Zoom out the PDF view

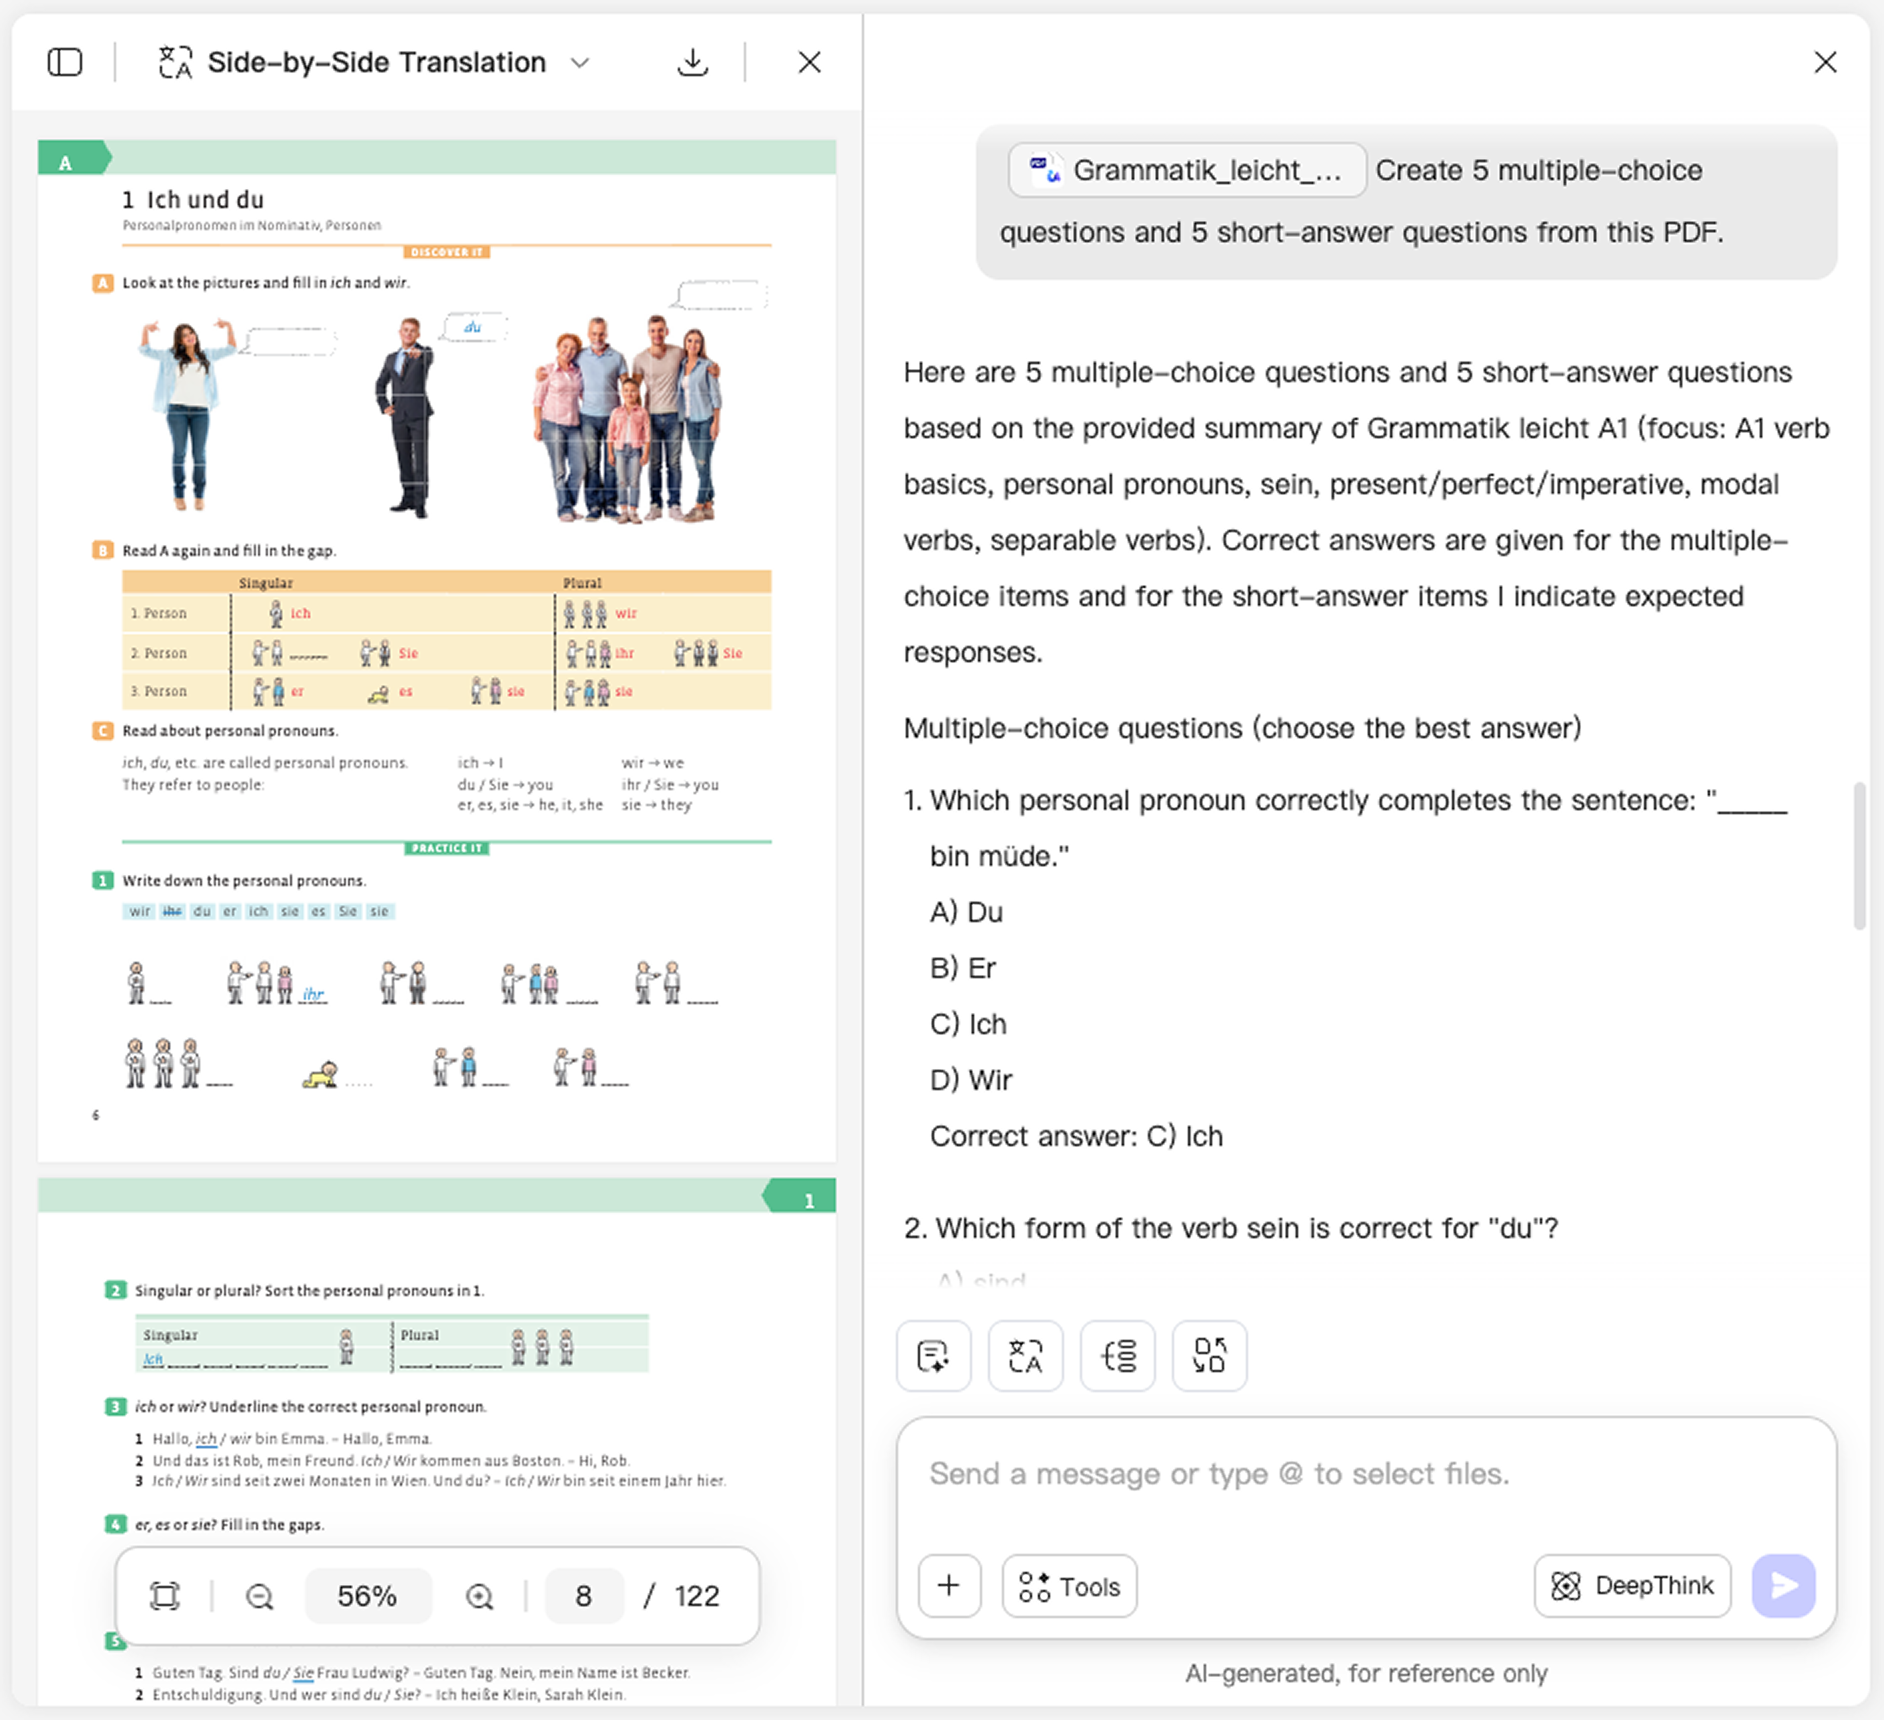[x=259, y=1596]
